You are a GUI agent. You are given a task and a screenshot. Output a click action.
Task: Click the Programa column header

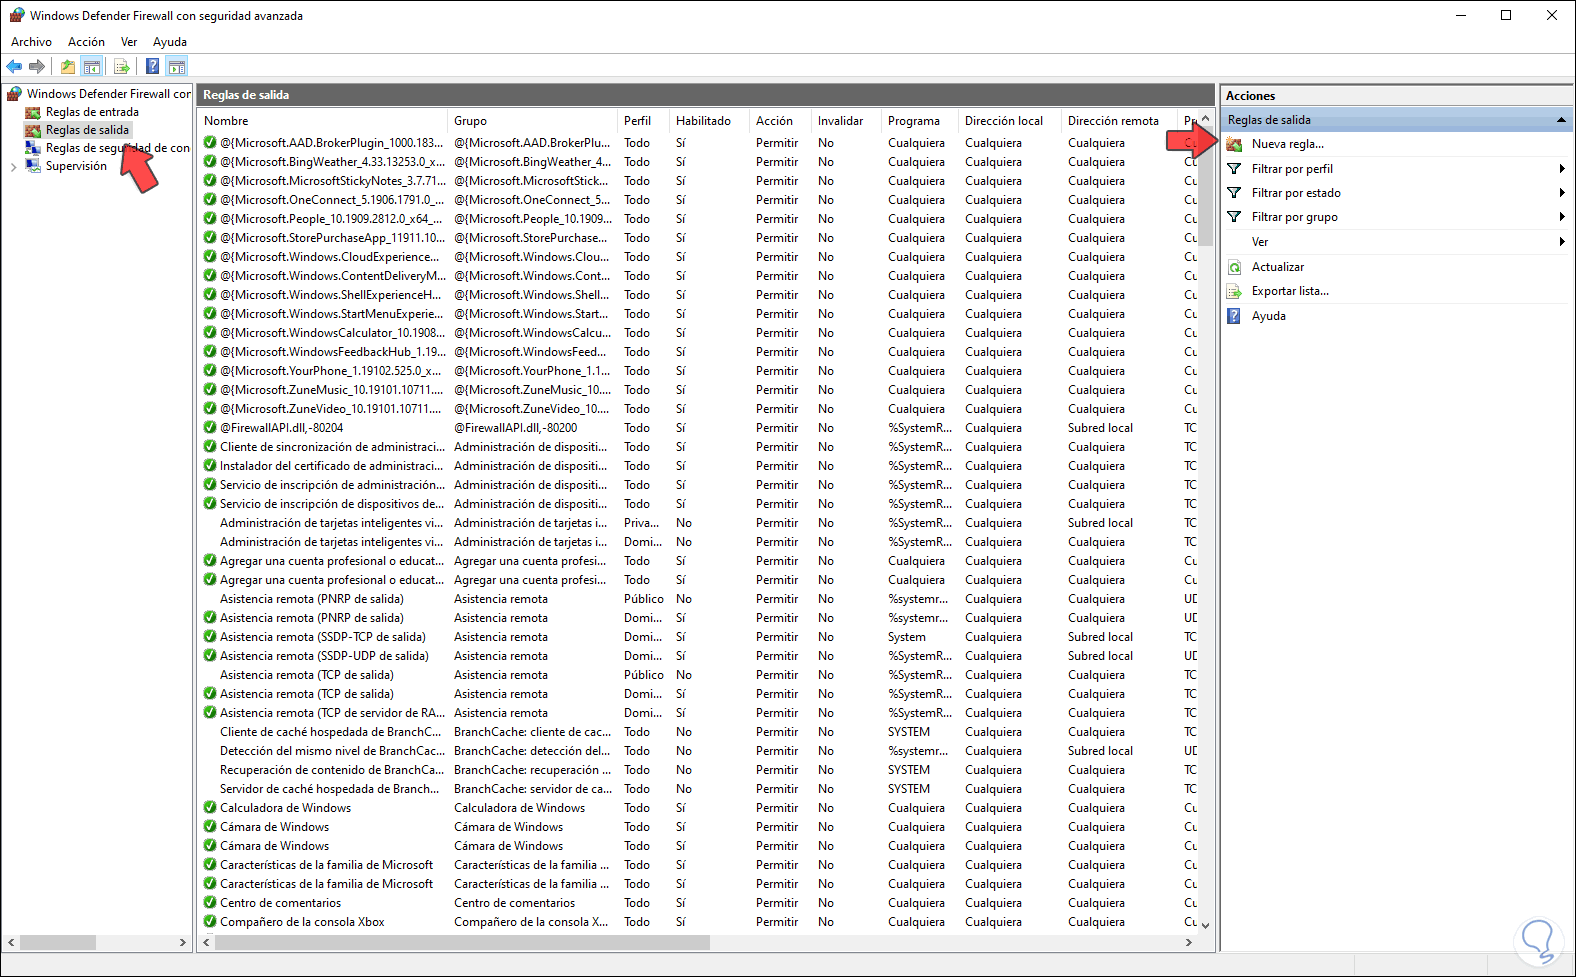tap(921, 121)
